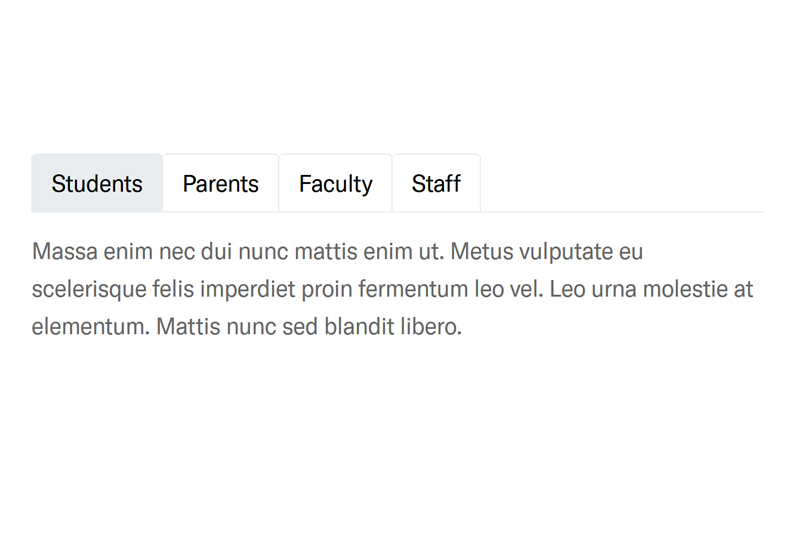Select the Faculty tab
The image size is (800, 533).
(335, 184)
